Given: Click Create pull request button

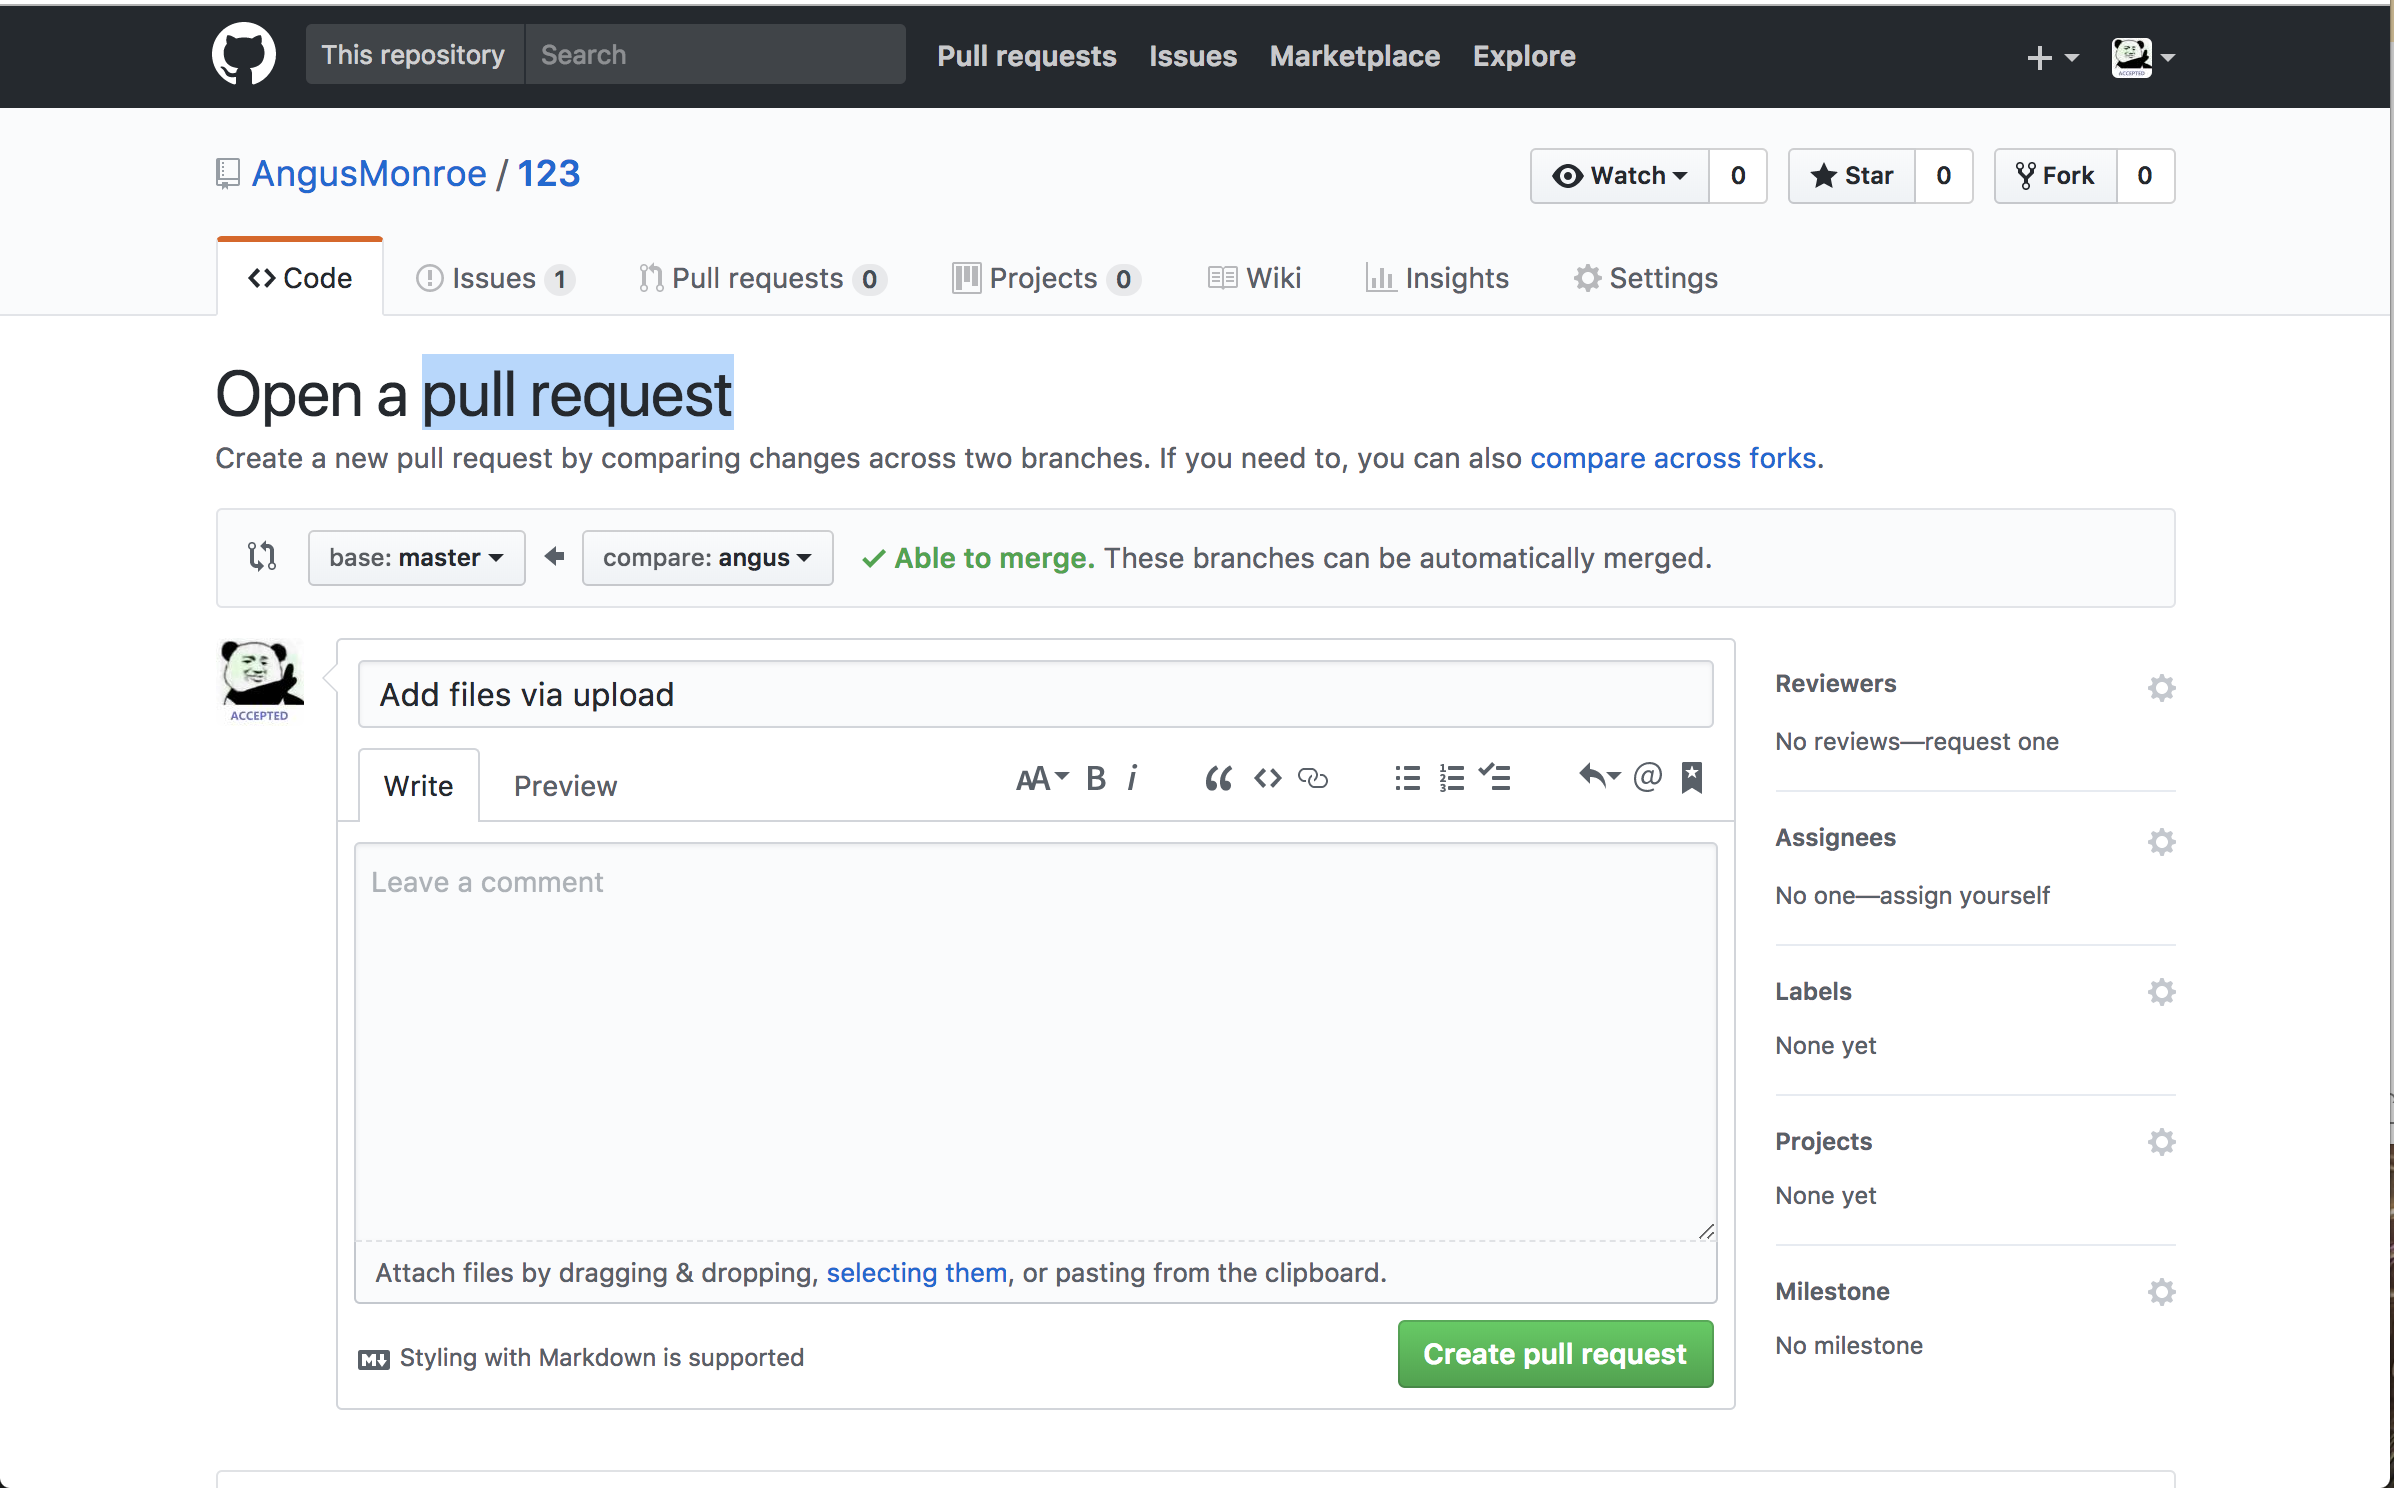Looking at the screenshot, I should (x=1555, y=1354).
